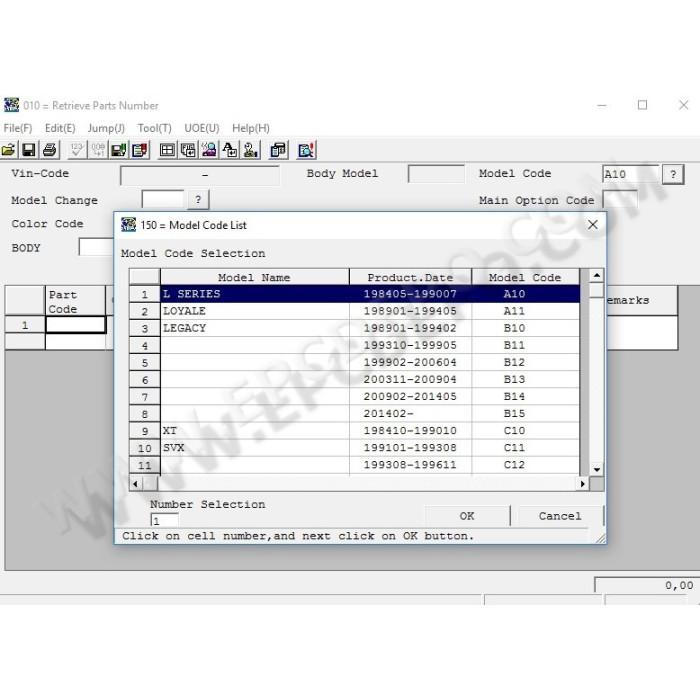Open the Model Code question mark lookup
Viewport: 700px width, 700px height.
pos(673,174)
